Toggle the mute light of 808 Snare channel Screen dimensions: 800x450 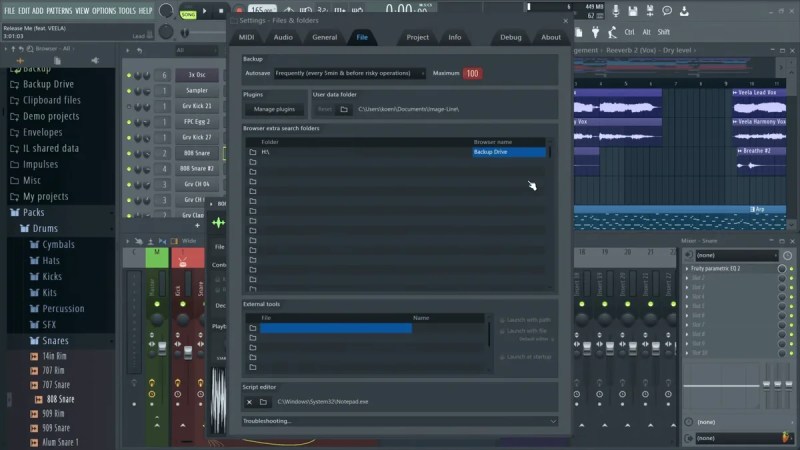coord(129,154)
